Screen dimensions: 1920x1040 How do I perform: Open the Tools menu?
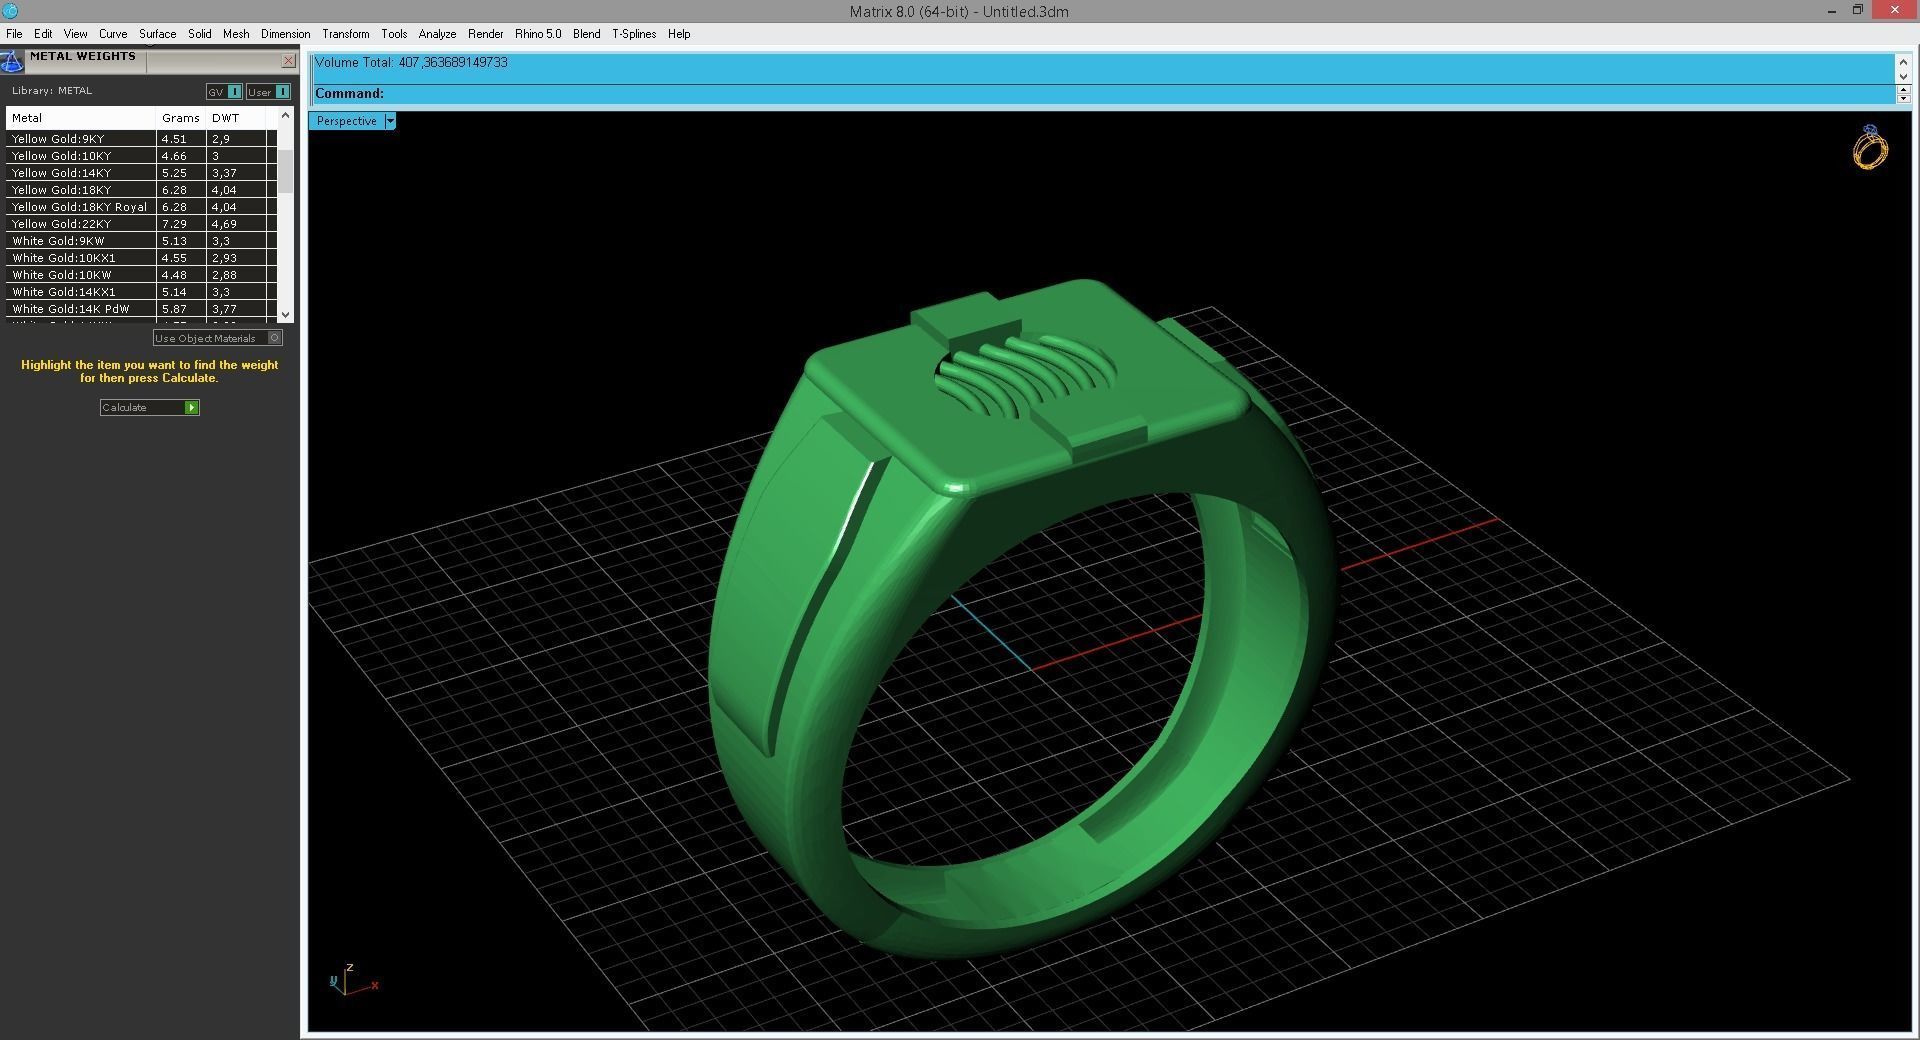point(394,34)
